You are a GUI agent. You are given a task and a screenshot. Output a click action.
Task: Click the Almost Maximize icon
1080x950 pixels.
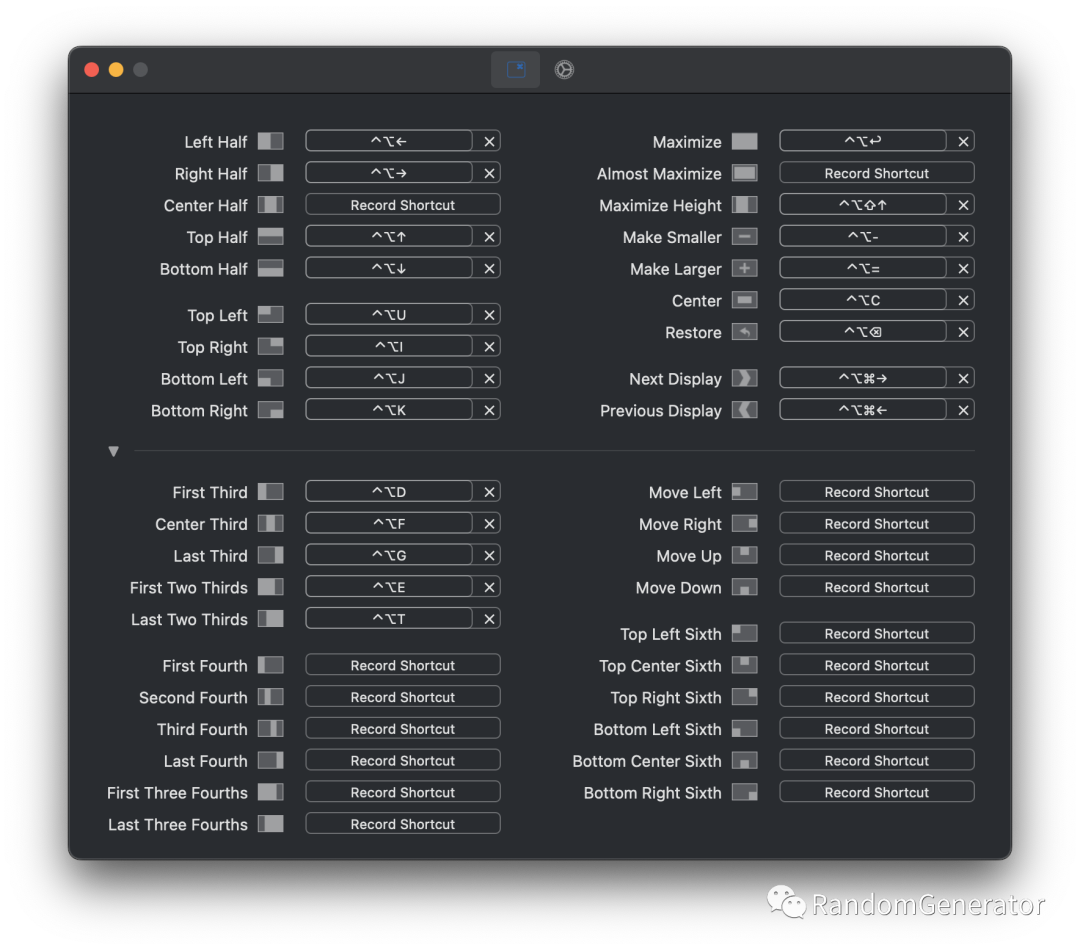pos(745,173)
